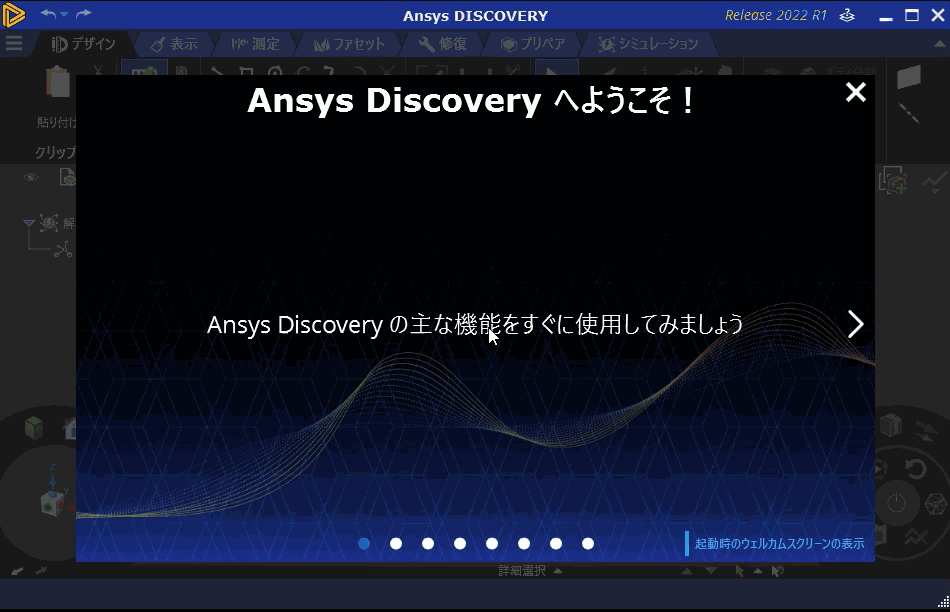Jump to sixth welcome page dot
The image size is (950, 612).
(524, 544)
